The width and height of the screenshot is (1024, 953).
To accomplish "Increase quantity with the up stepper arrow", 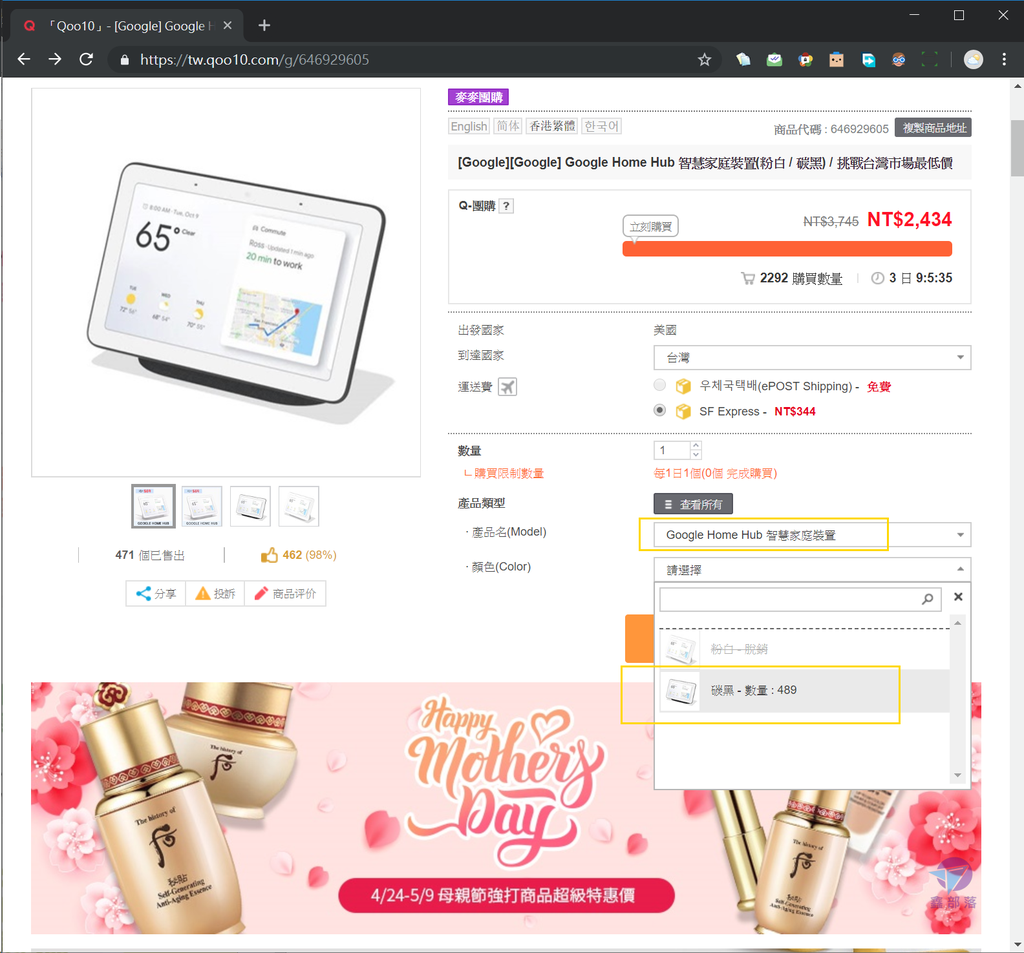I will pyautogui.click(x=696, y=445).
